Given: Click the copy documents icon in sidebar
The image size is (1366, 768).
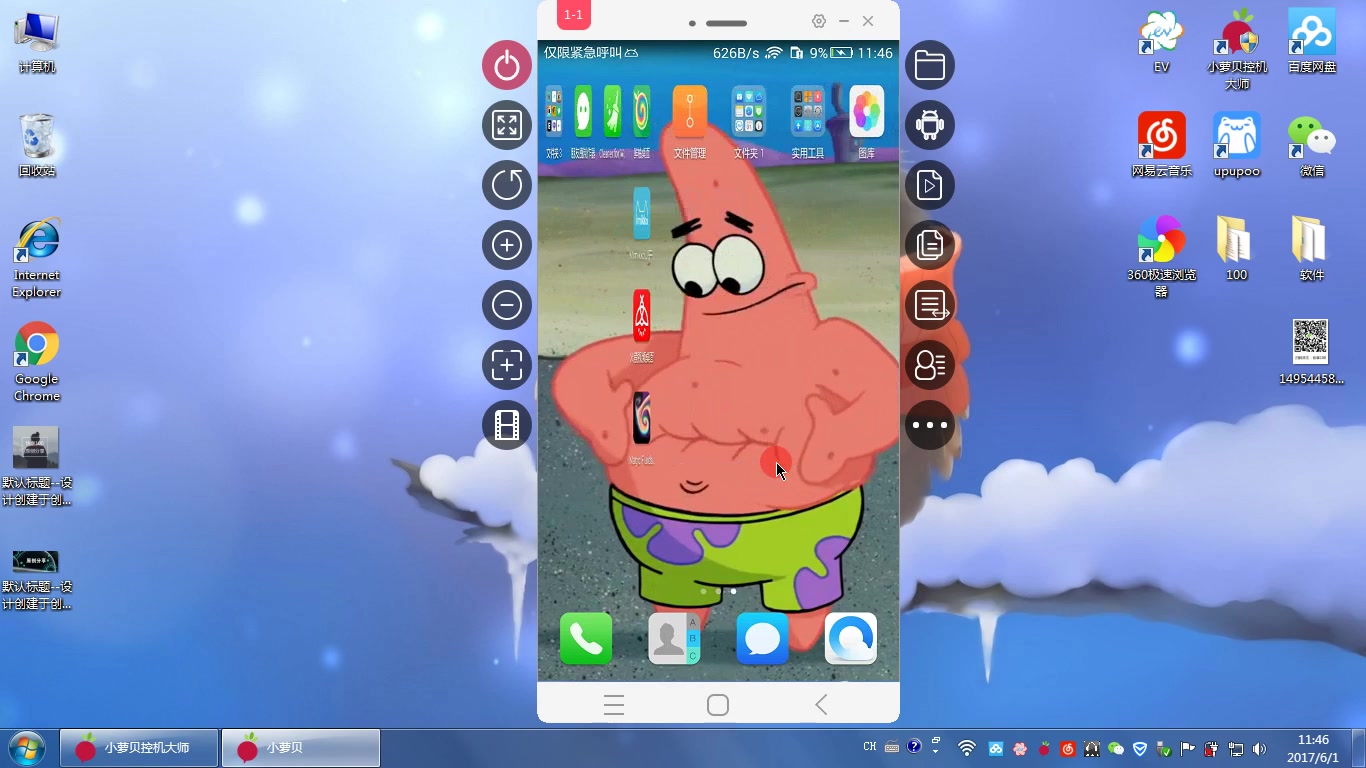Looking at the screenshot, I should [x=930, y=245].
